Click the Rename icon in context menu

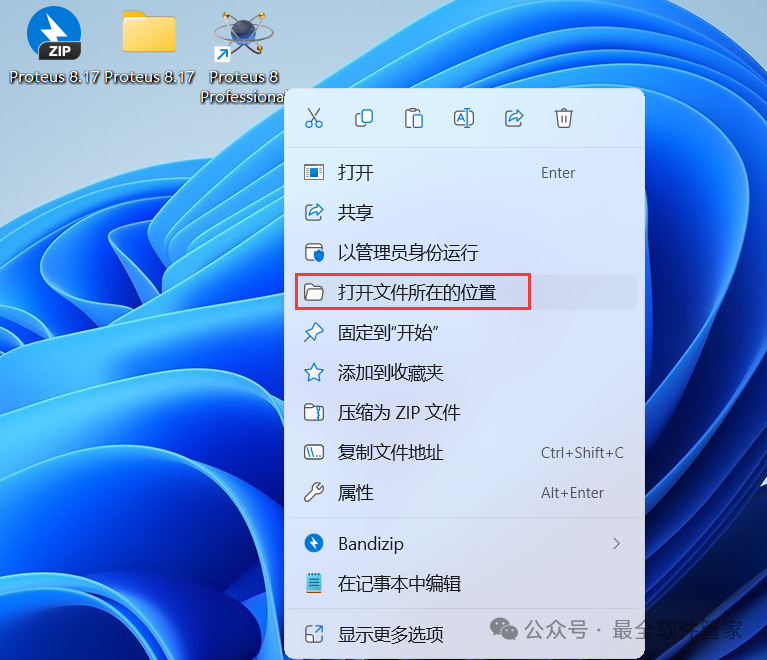pyautogui.click(x=464, y=118)
